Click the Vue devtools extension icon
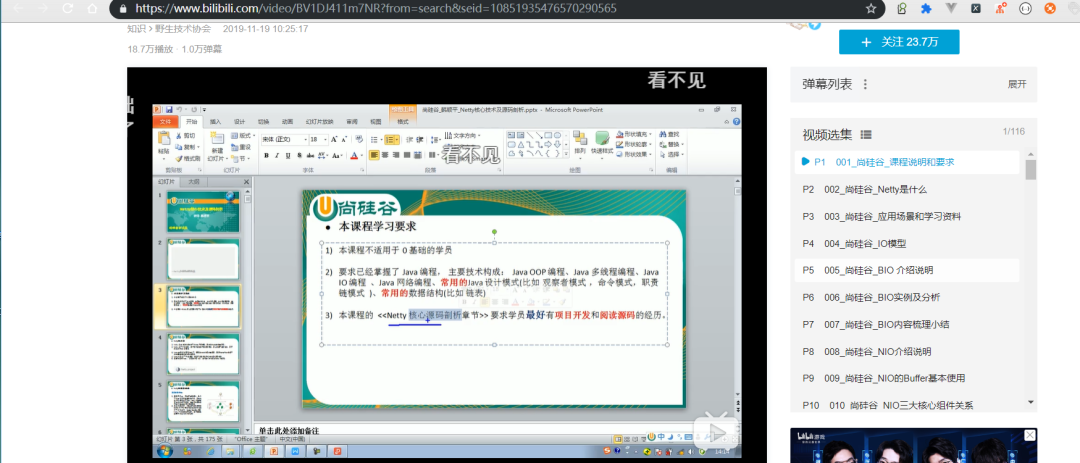Image resolution: width=1080 pixels, height=463 pixels. (x=951, y=8)
